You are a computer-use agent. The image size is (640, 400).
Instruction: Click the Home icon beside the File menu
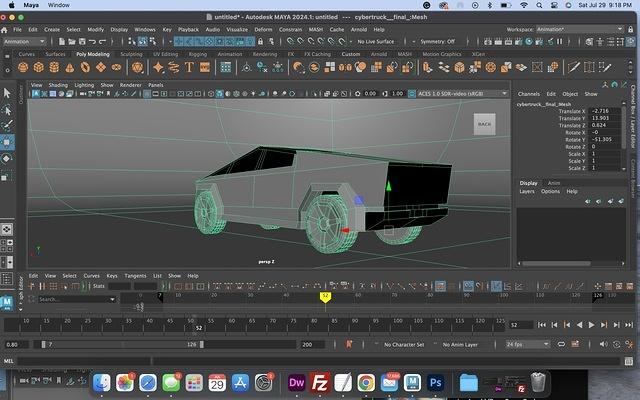[4, 30]
